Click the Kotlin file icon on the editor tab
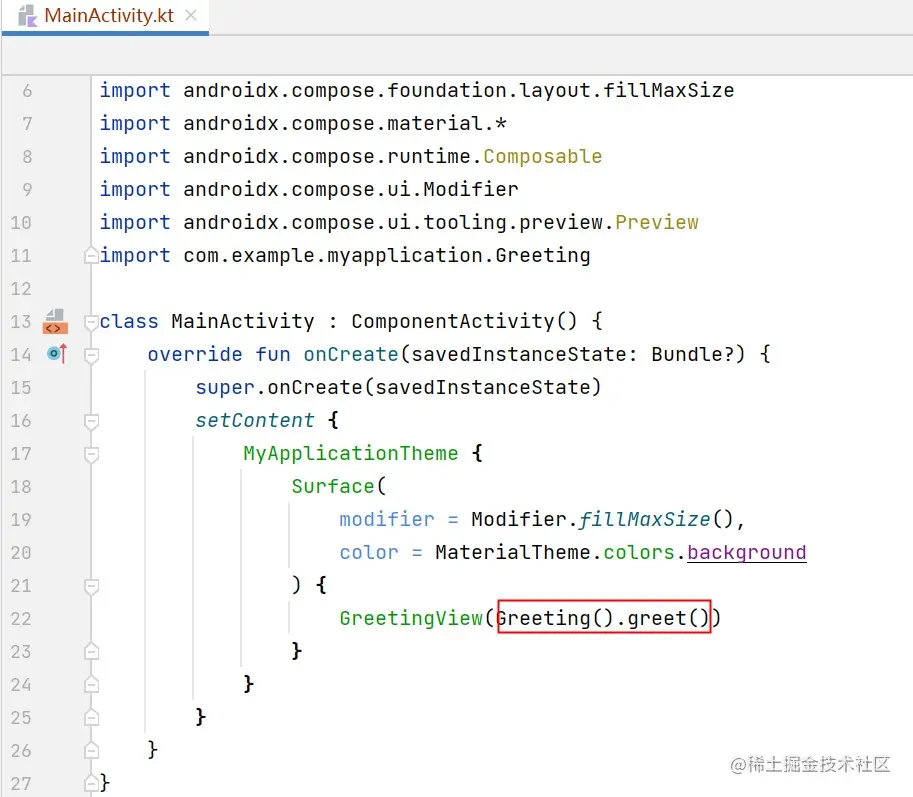The image size is (913, 797). point(23,16)
